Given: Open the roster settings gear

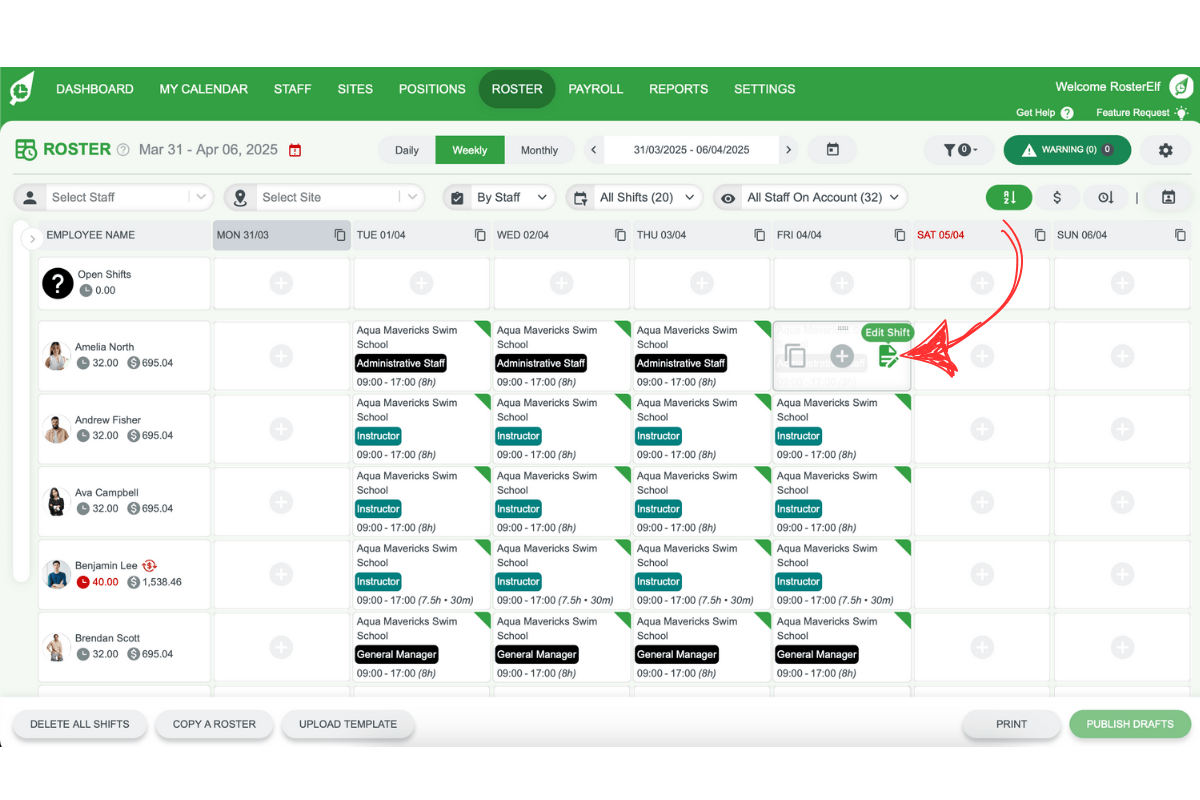Looking at the screenshot, I should pos(1166,149).
